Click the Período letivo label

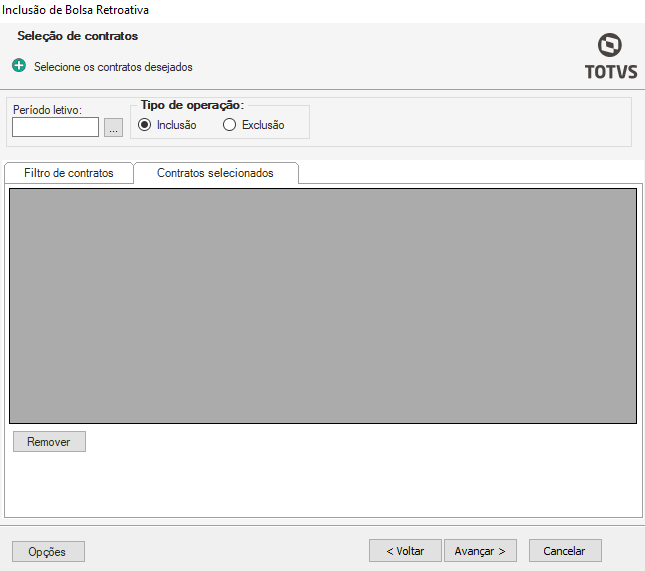tap(47, 109)
